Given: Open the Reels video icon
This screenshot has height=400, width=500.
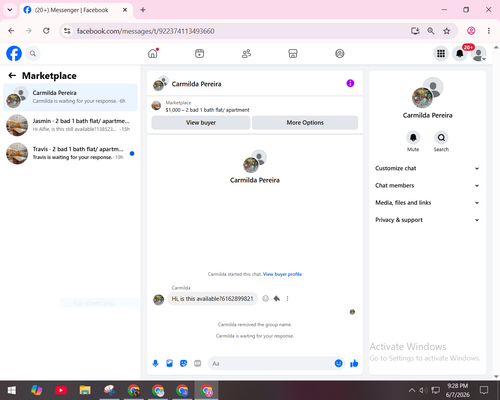Looking at the screenshot, I should tap(200, 53).
